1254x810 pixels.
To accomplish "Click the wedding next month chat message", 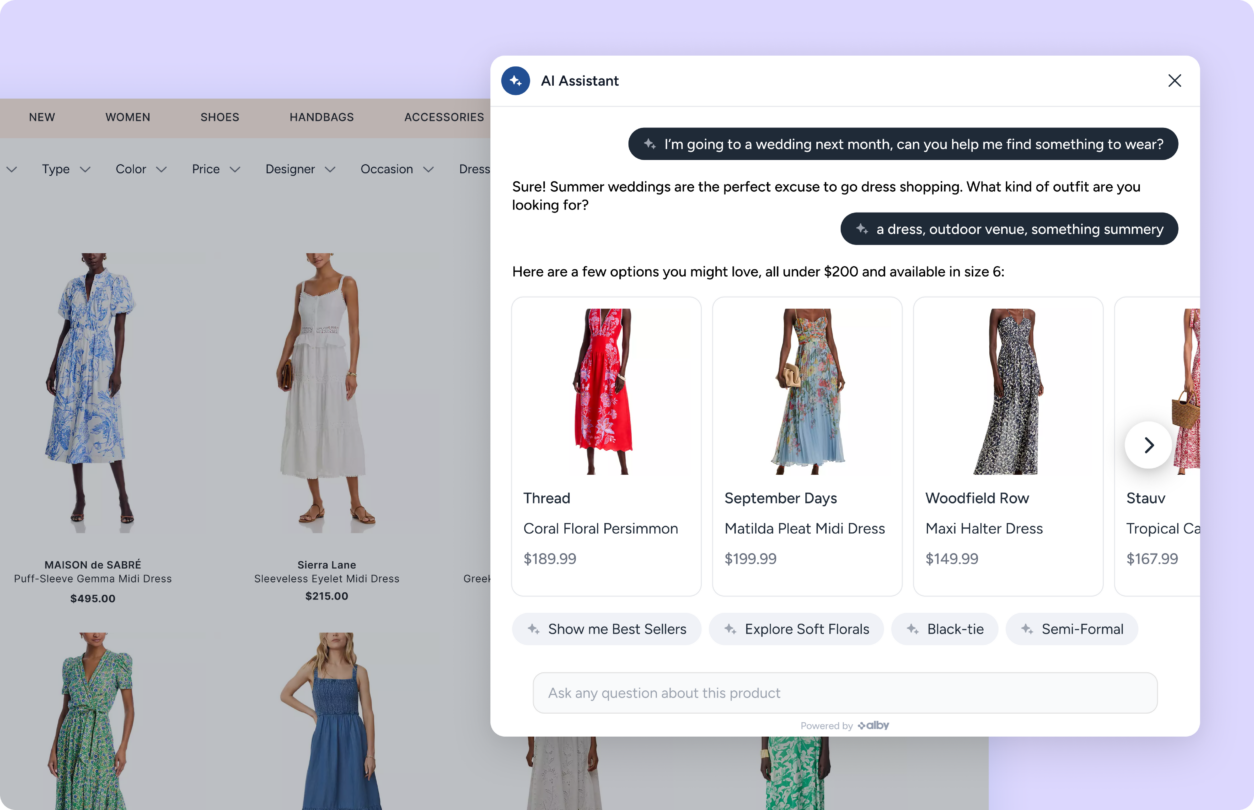I will [903, 144].
